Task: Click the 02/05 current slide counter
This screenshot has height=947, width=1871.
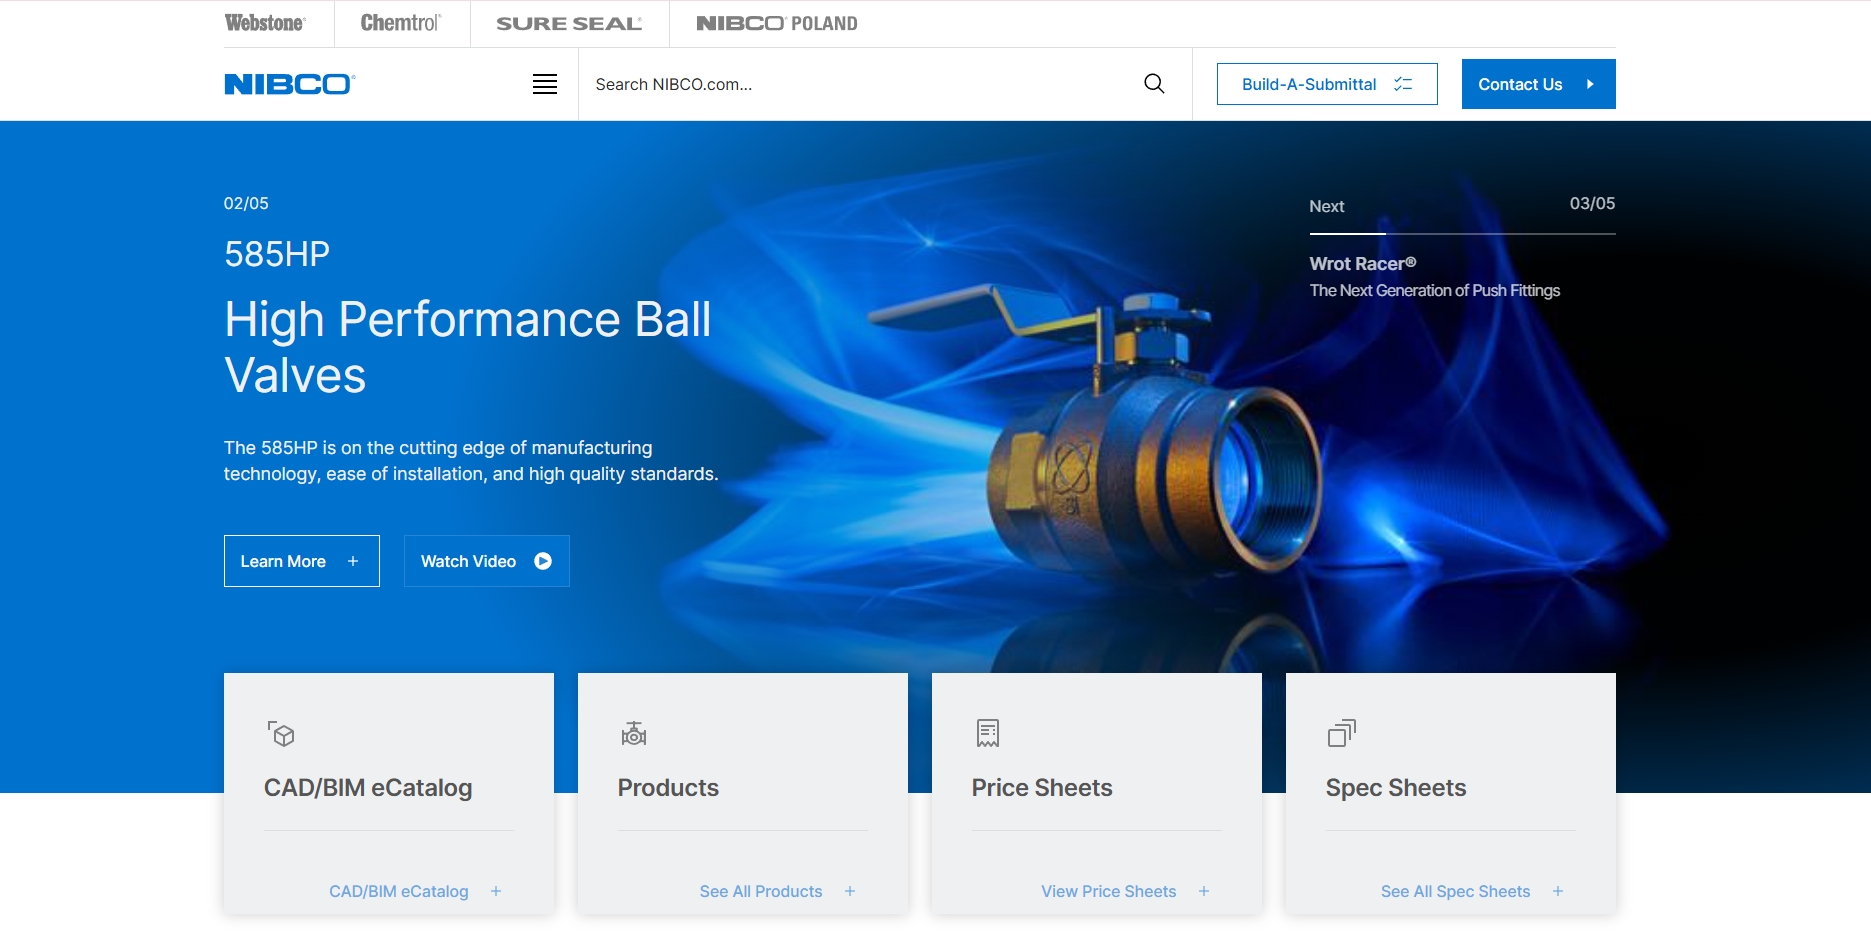Action: 246,203
